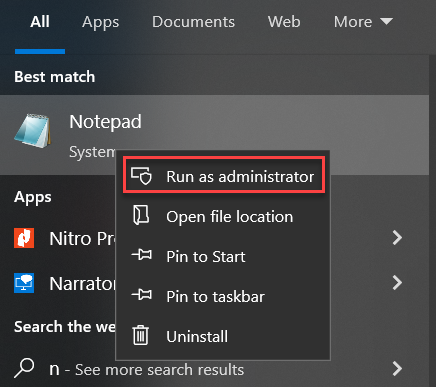Click the Narrator app icon
436x387 pixels.
tap(24, 283)
